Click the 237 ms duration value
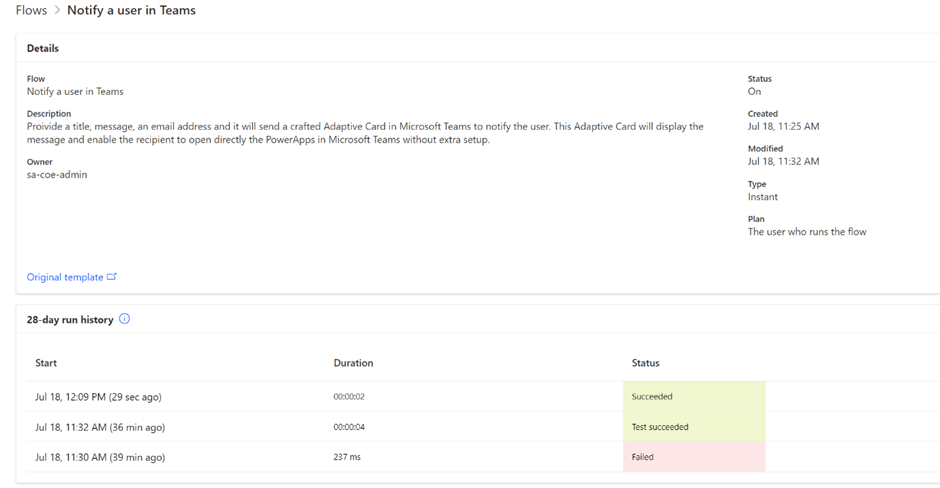The height and width of the screenshot is (488, 940). (346, 457)
